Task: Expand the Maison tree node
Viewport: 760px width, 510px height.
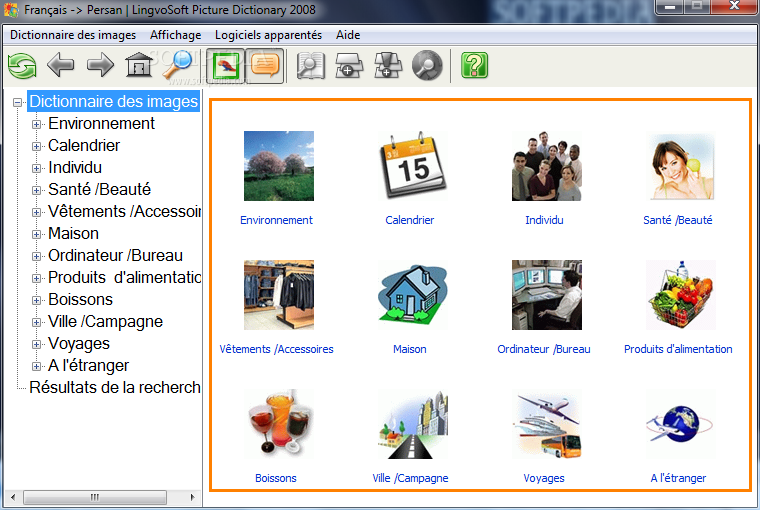Action: [x=36, y=234]
